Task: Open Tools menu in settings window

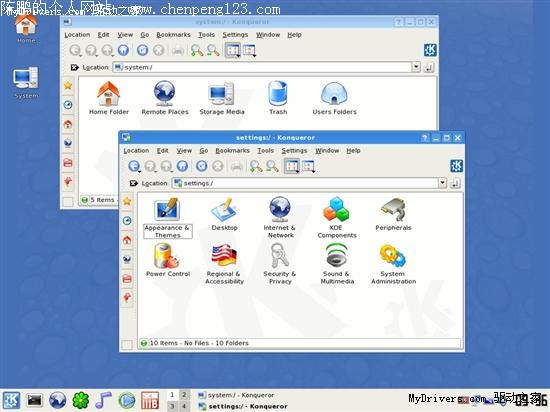Action: click(266, 150)
